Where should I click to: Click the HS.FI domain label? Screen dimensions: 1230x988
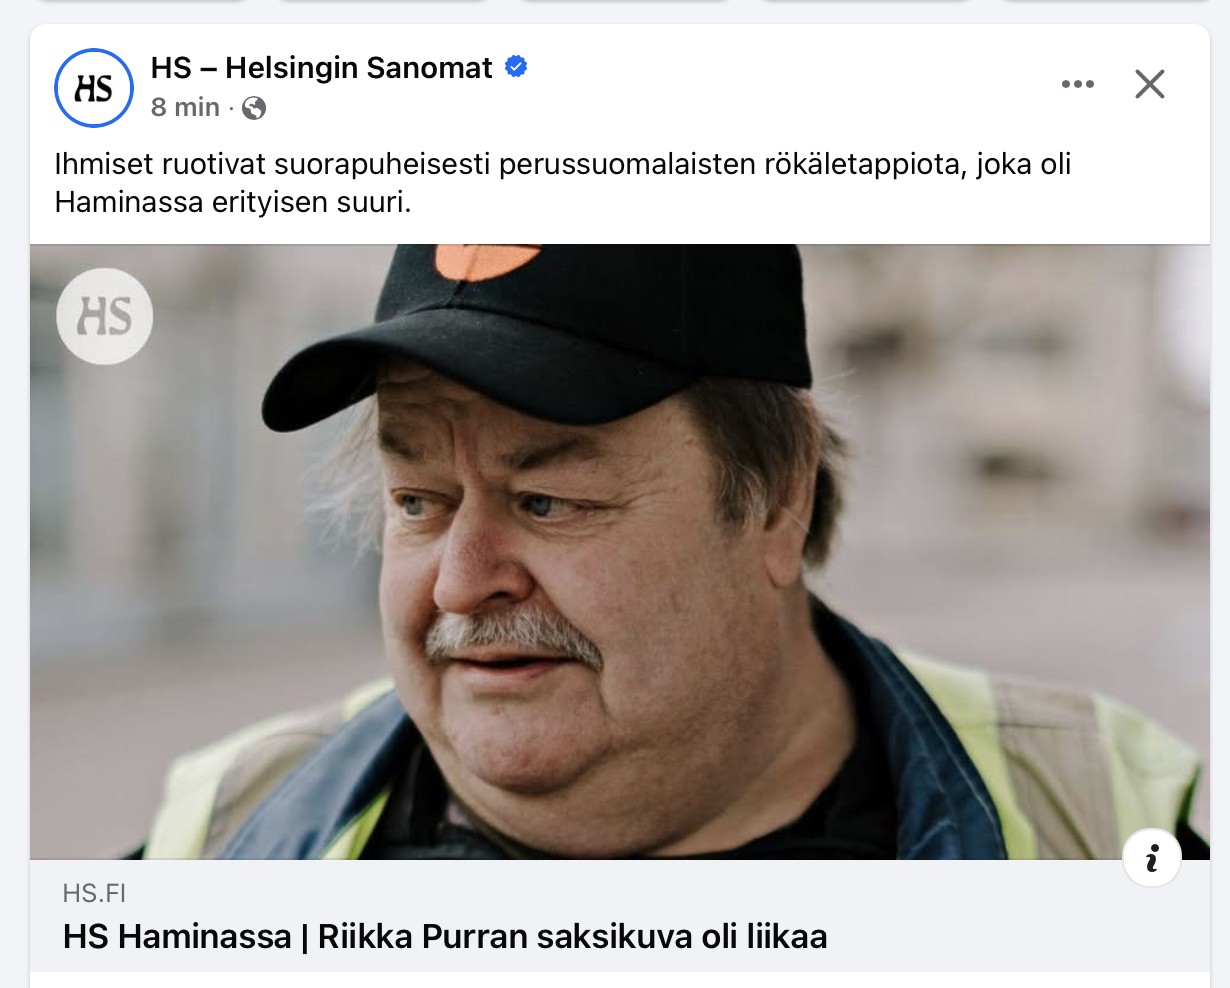click(94, 893)
